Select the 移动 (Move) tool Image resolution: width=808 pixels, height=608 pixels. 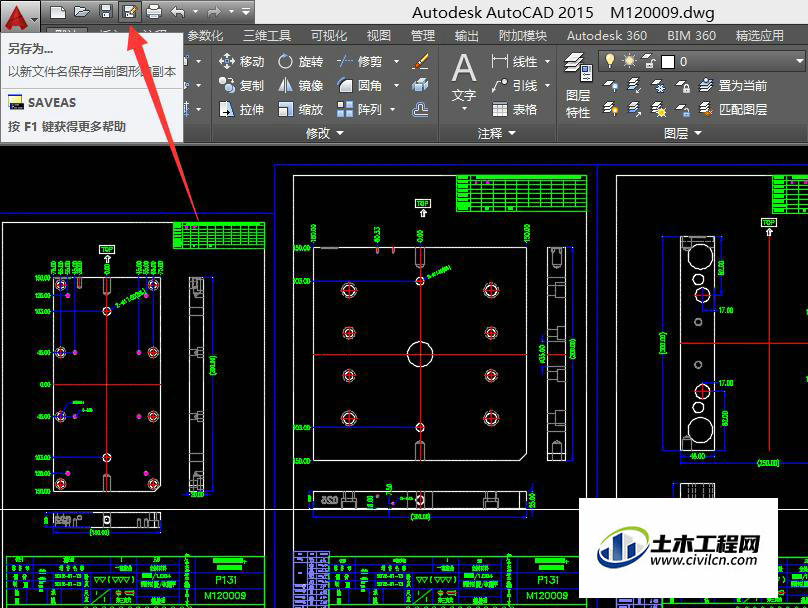coord(241,61)
